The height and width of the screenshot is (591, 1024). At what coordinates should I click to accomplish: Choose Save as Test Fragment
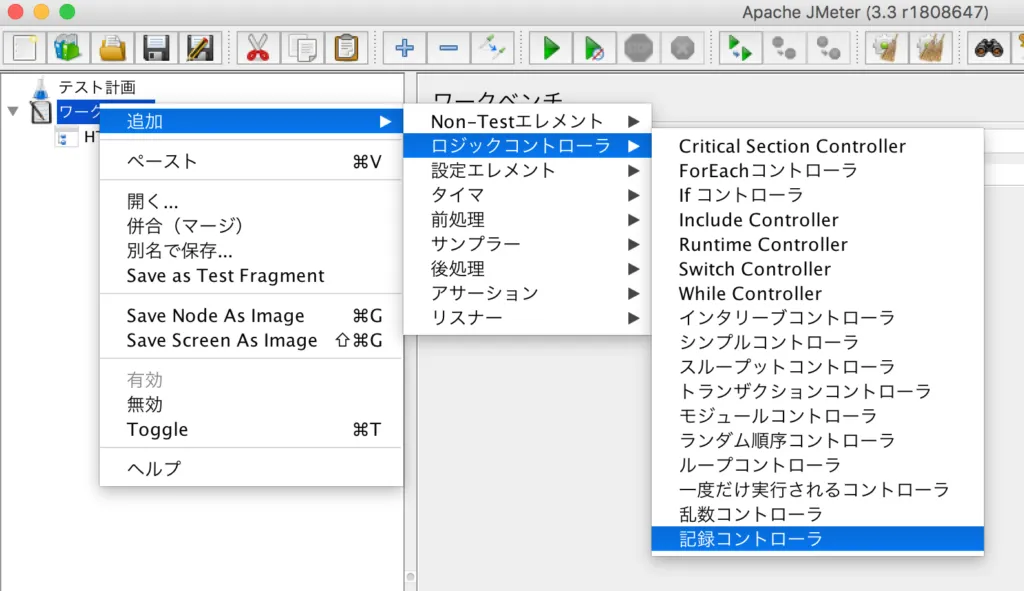point(251,276)
